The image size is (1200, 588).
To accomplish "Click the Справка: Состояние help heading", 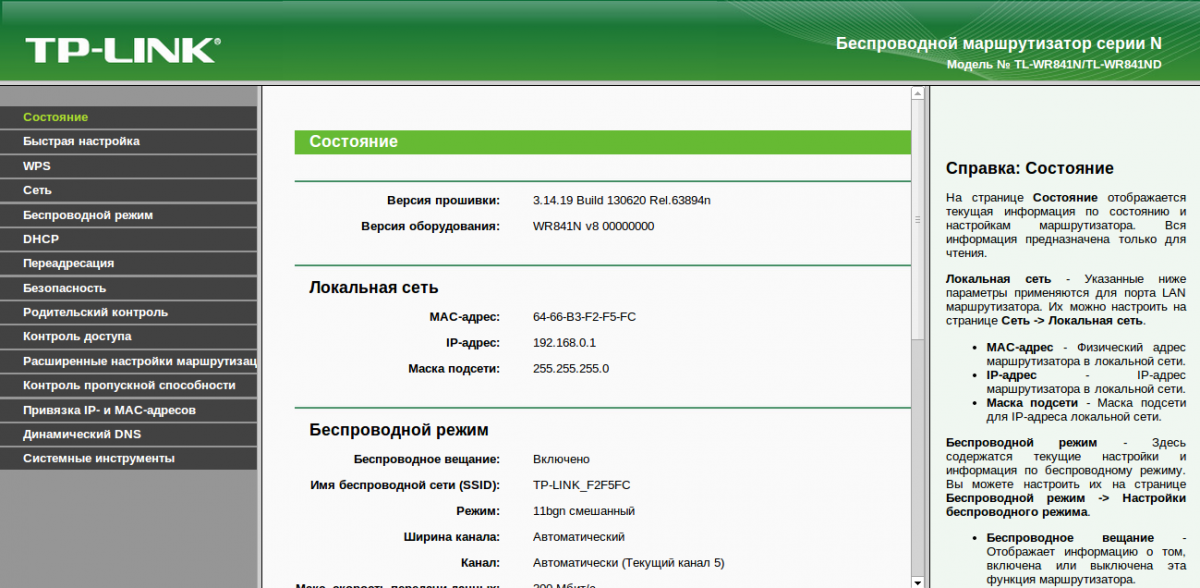I will click(1030, 168).
